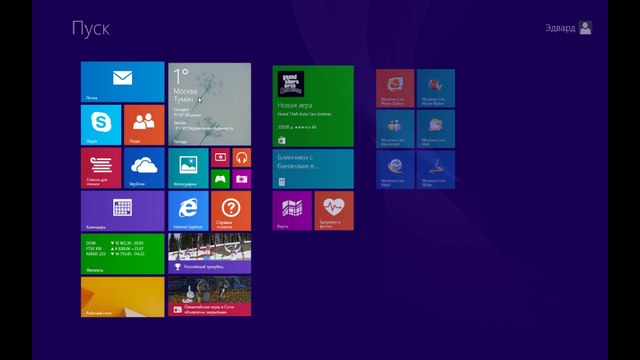Open the Health & Fitness heart tile
This screenshot has height=360, width=640.
click(334, 211)
